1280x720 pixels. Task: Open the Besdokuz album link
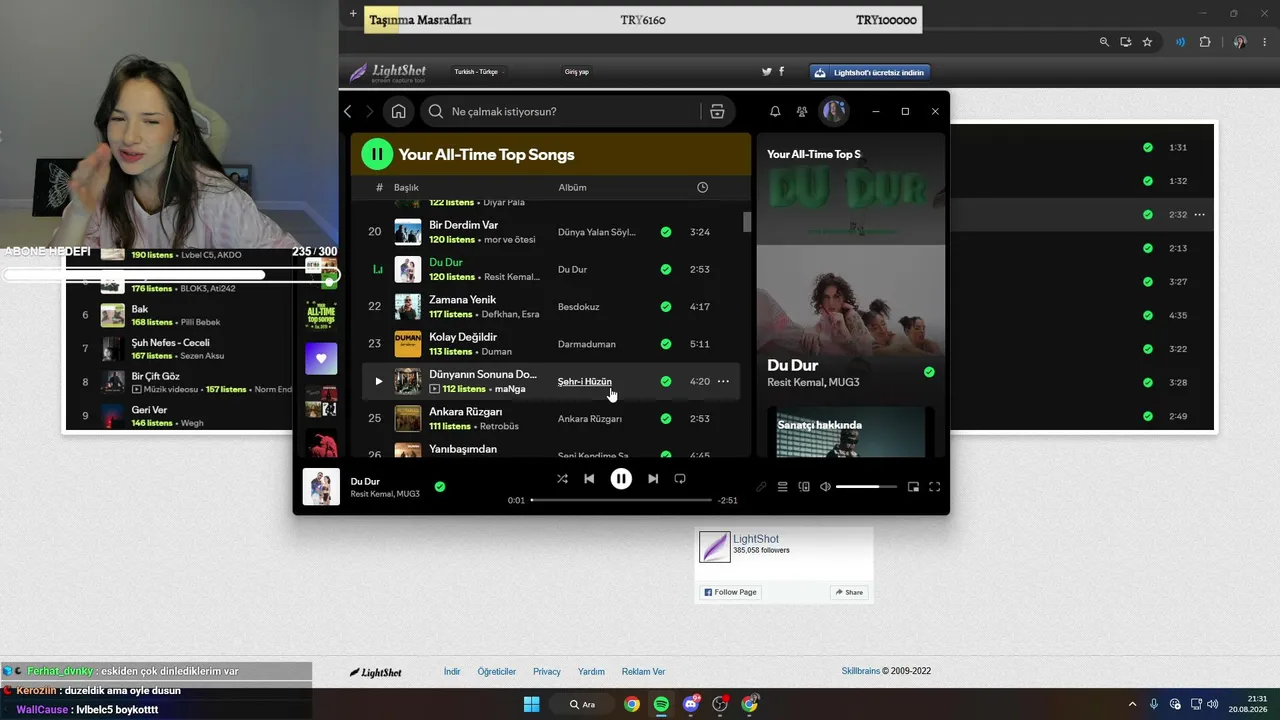click(579, 306)
